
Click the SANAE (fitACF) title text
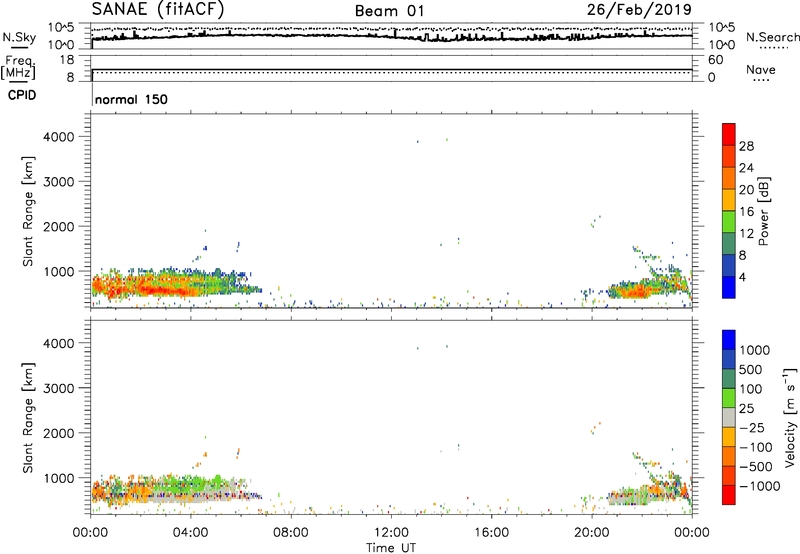pyautogui.click(x=158, y=9)
